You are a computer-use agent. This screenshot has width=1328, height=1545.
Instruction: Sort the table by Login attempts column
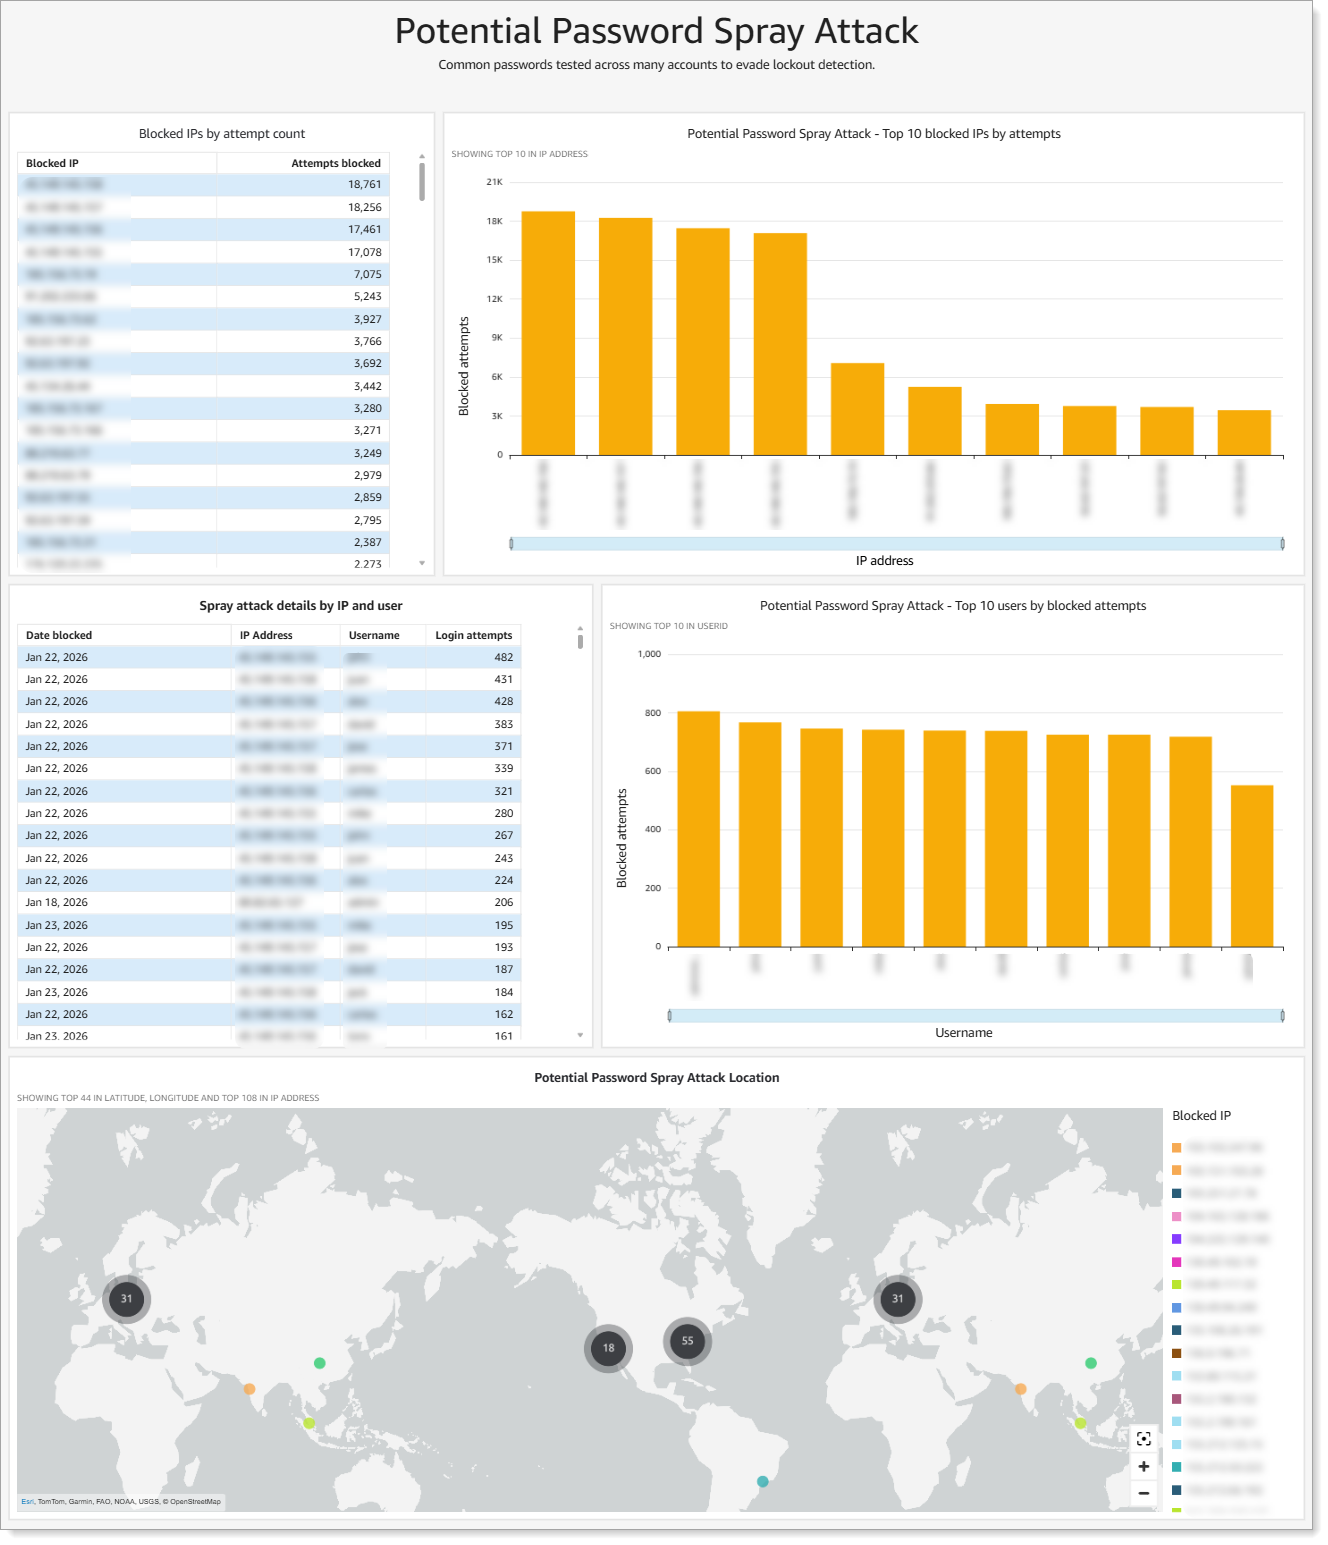pos(473,635)
